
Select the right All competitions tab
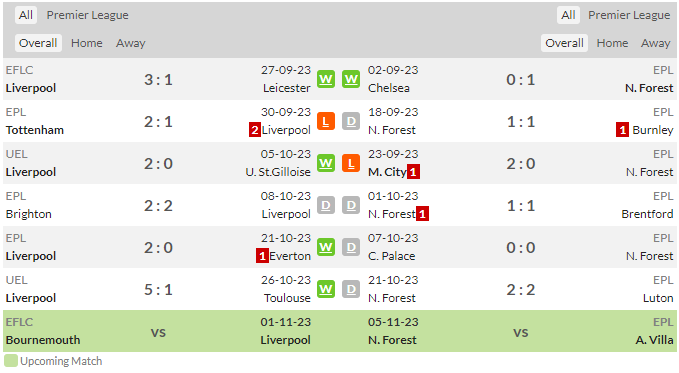[x=568, y=15]
